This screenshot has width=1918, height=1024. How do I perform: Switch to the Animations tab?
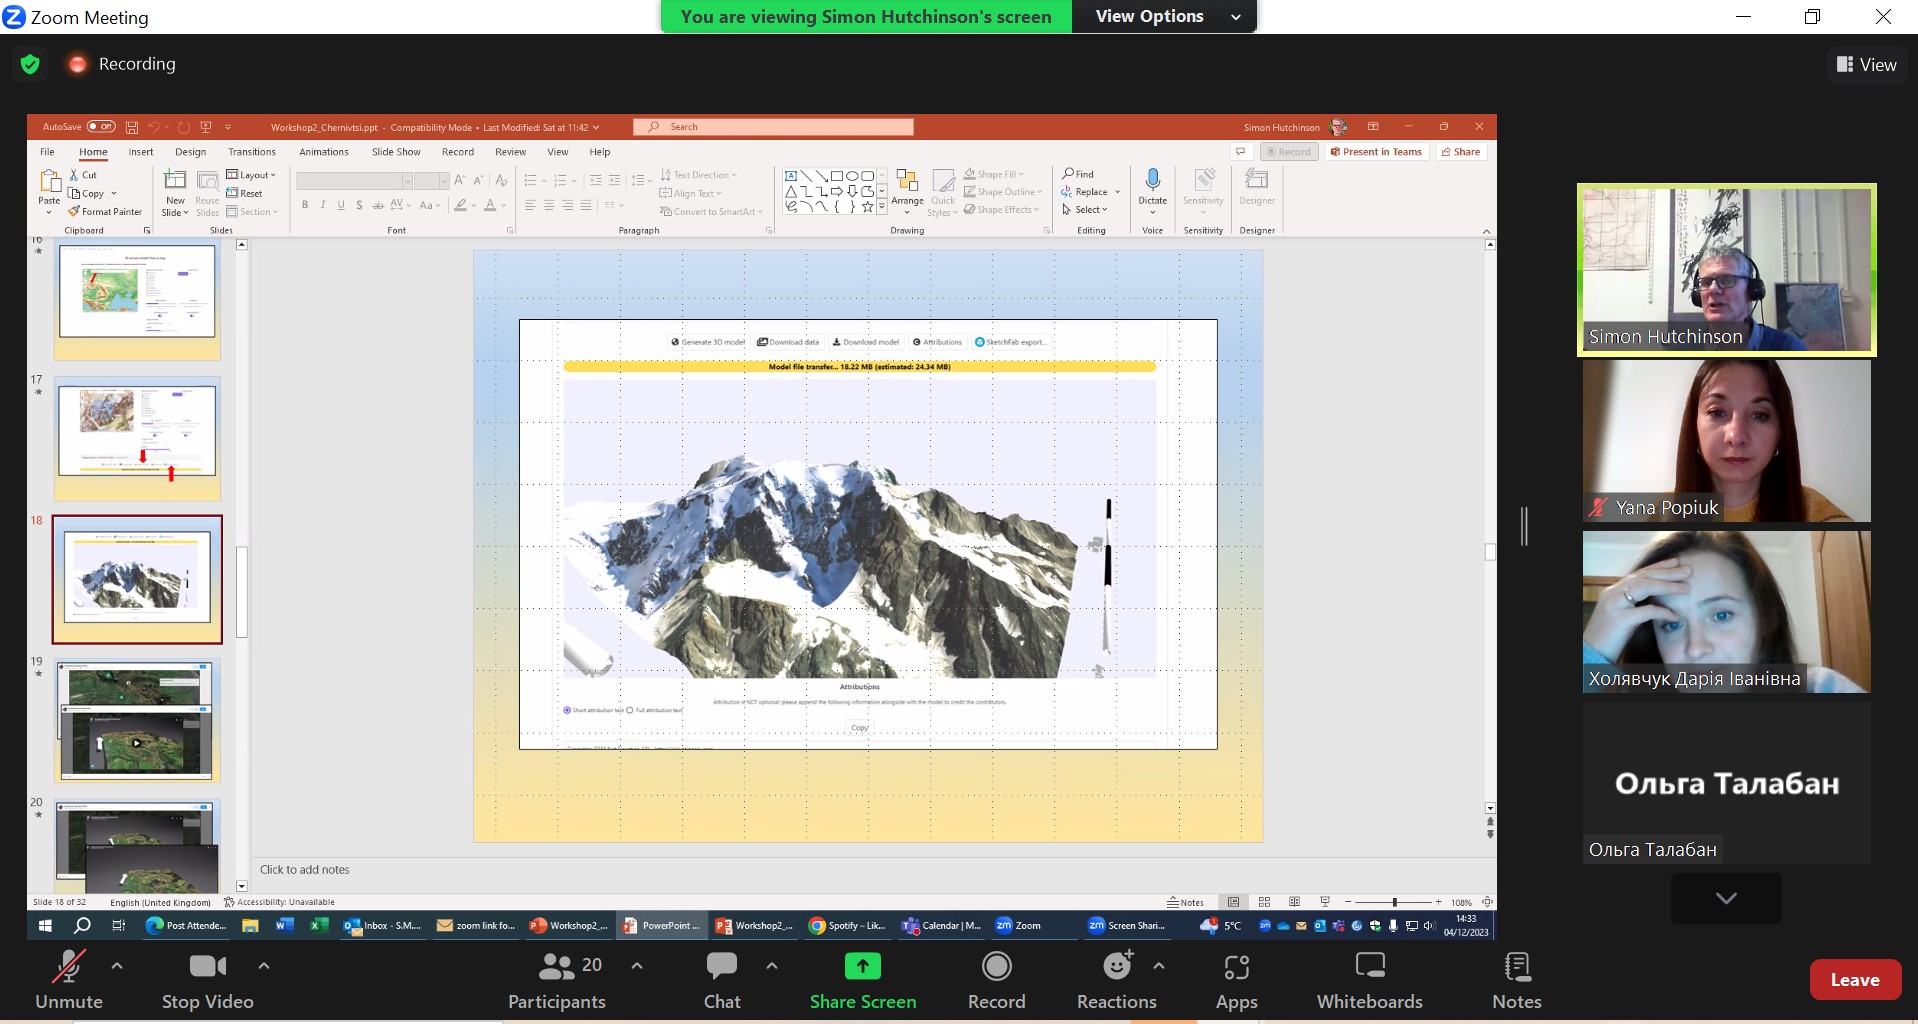tap(324, 152)
